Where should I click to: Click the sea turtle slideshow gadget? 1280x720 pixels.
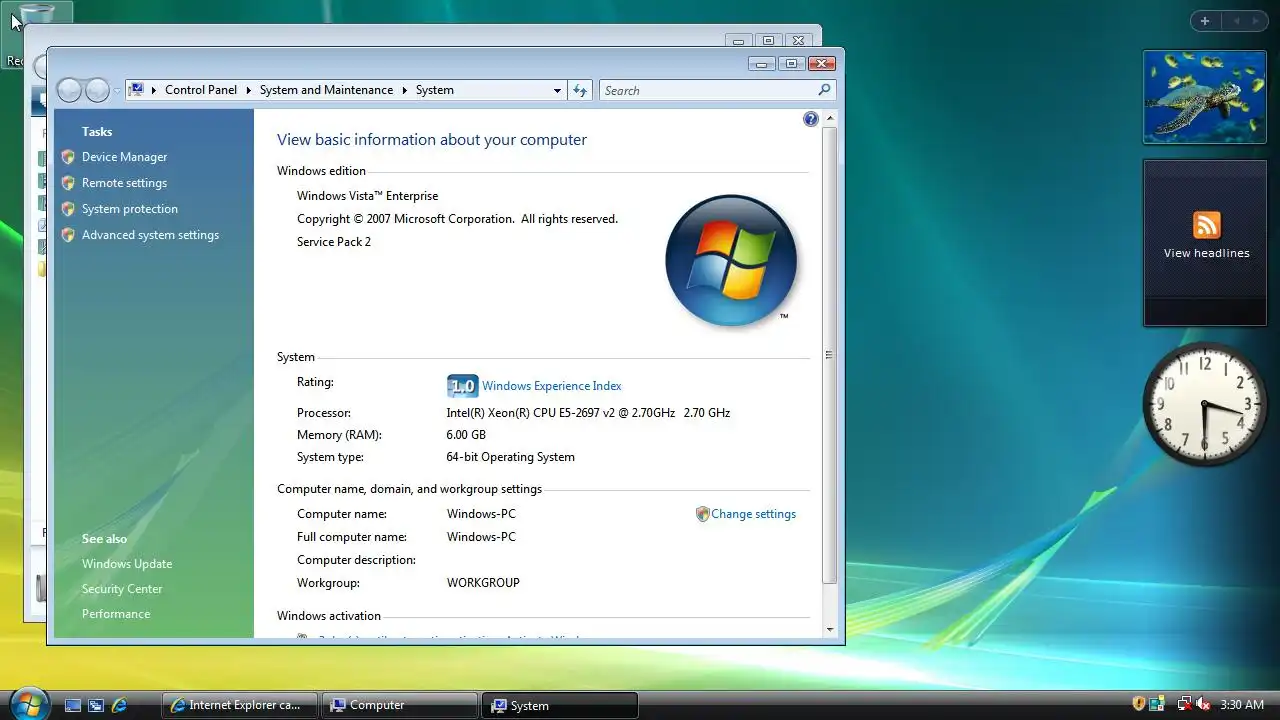pyautogui.click(x=1205, y=97)
